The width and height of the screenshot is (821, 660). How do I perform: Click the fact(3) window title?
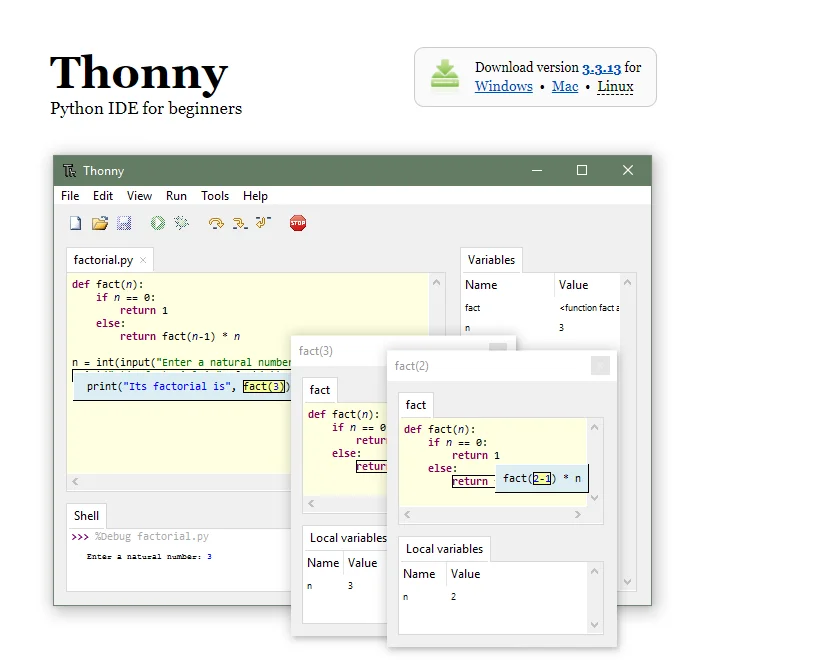(x=316, y=351)
